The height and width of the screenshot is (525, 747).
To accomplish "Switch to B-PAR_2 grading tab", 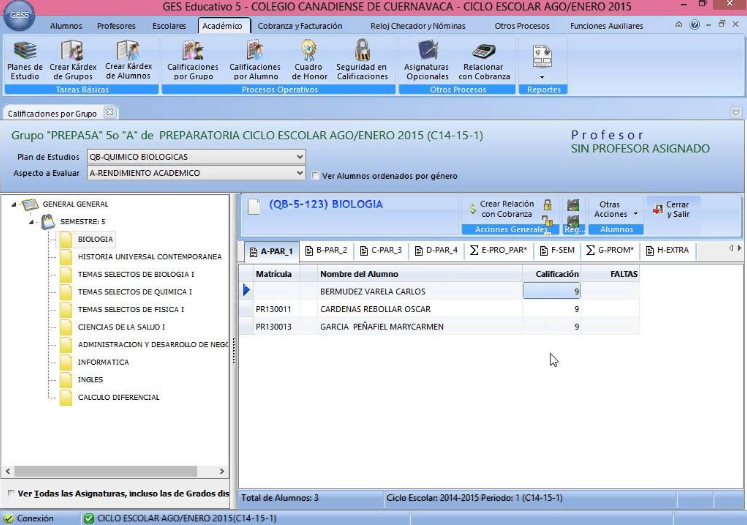I will pos(326,251).
